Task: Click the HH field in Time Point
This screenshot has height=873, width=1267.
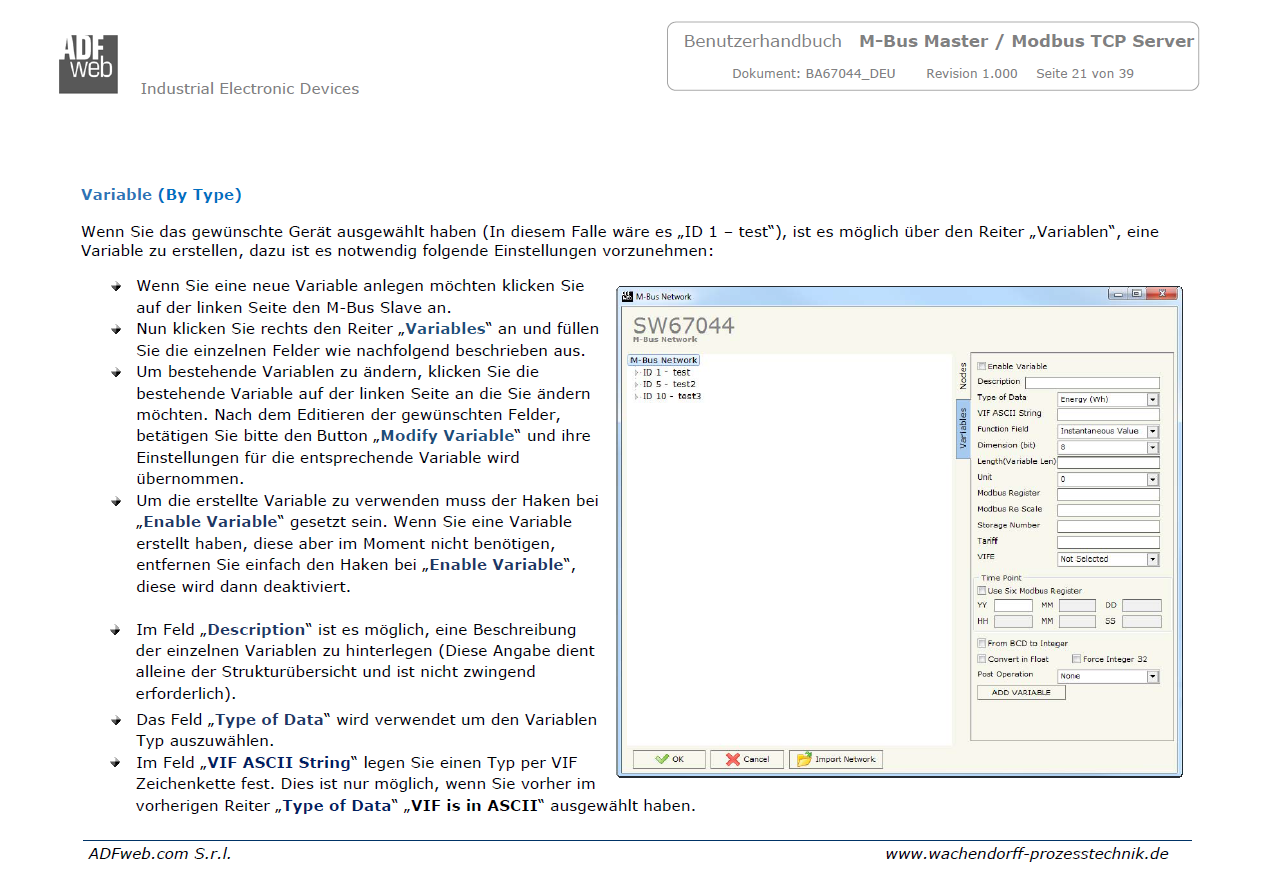Action: (1013, 622)
